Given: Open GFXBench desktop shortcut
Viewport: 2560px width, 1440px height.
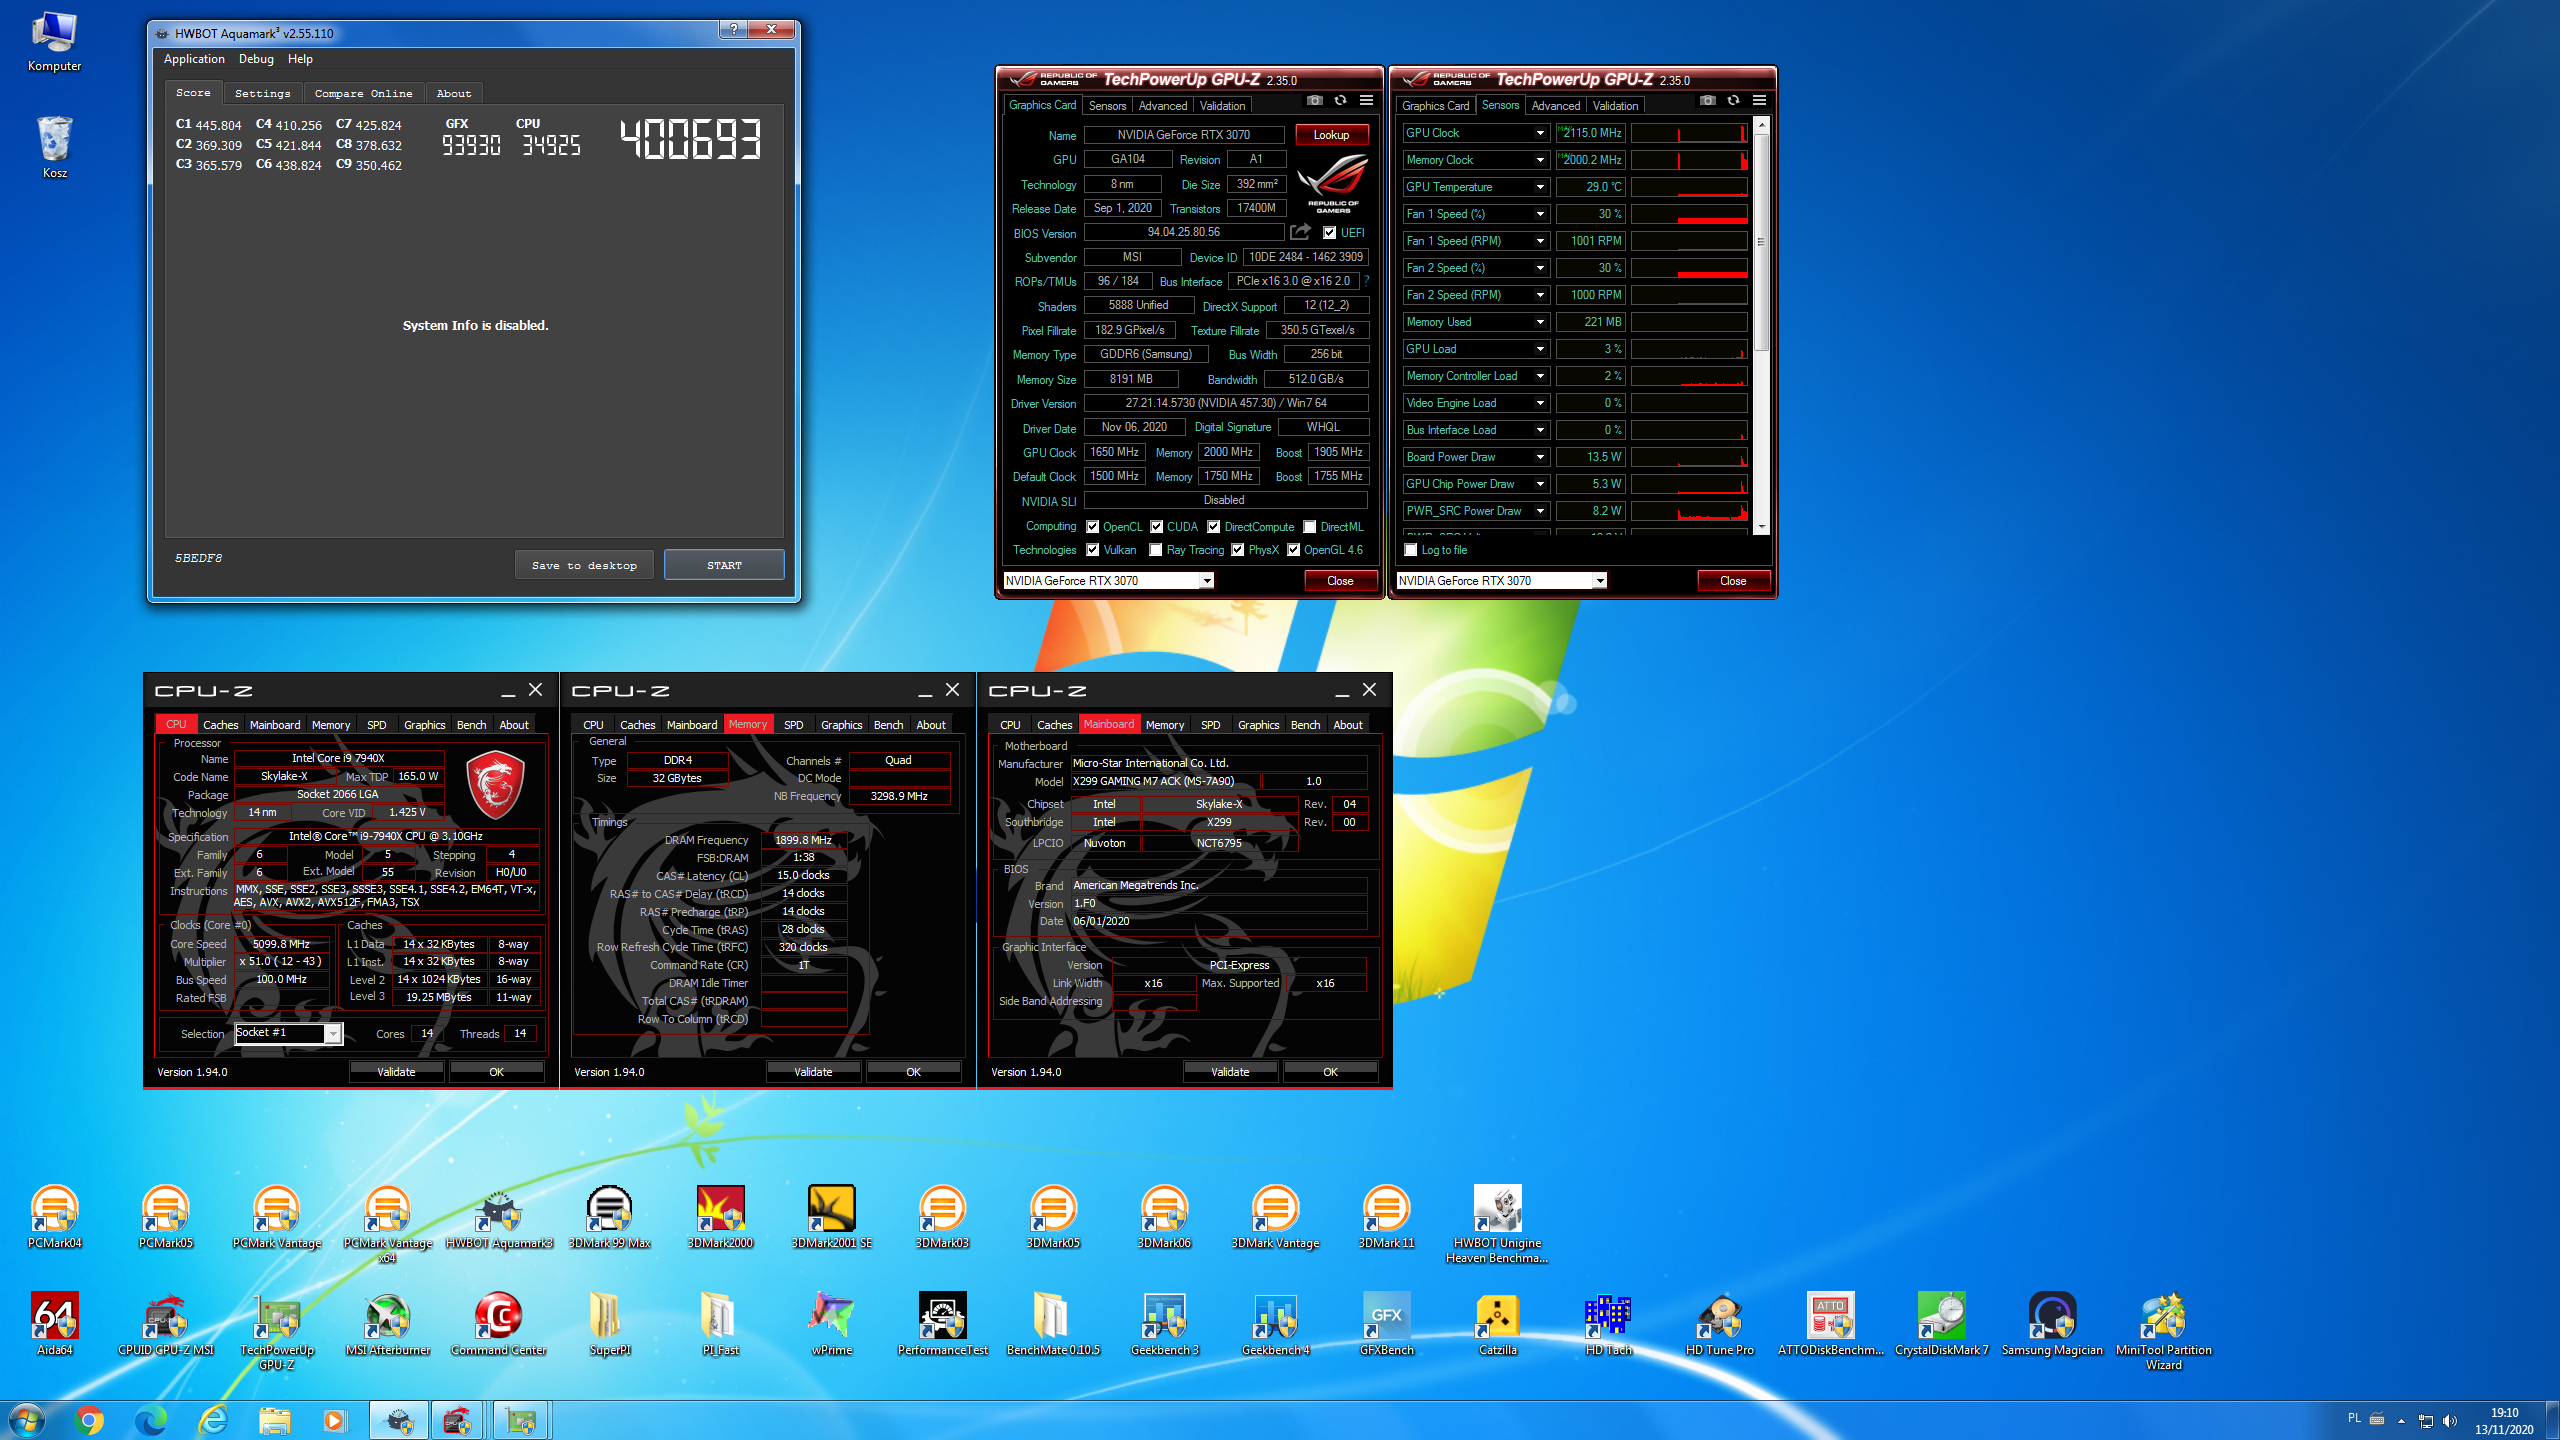Looking at the screenshot, I should [x=1386, y=1324].
